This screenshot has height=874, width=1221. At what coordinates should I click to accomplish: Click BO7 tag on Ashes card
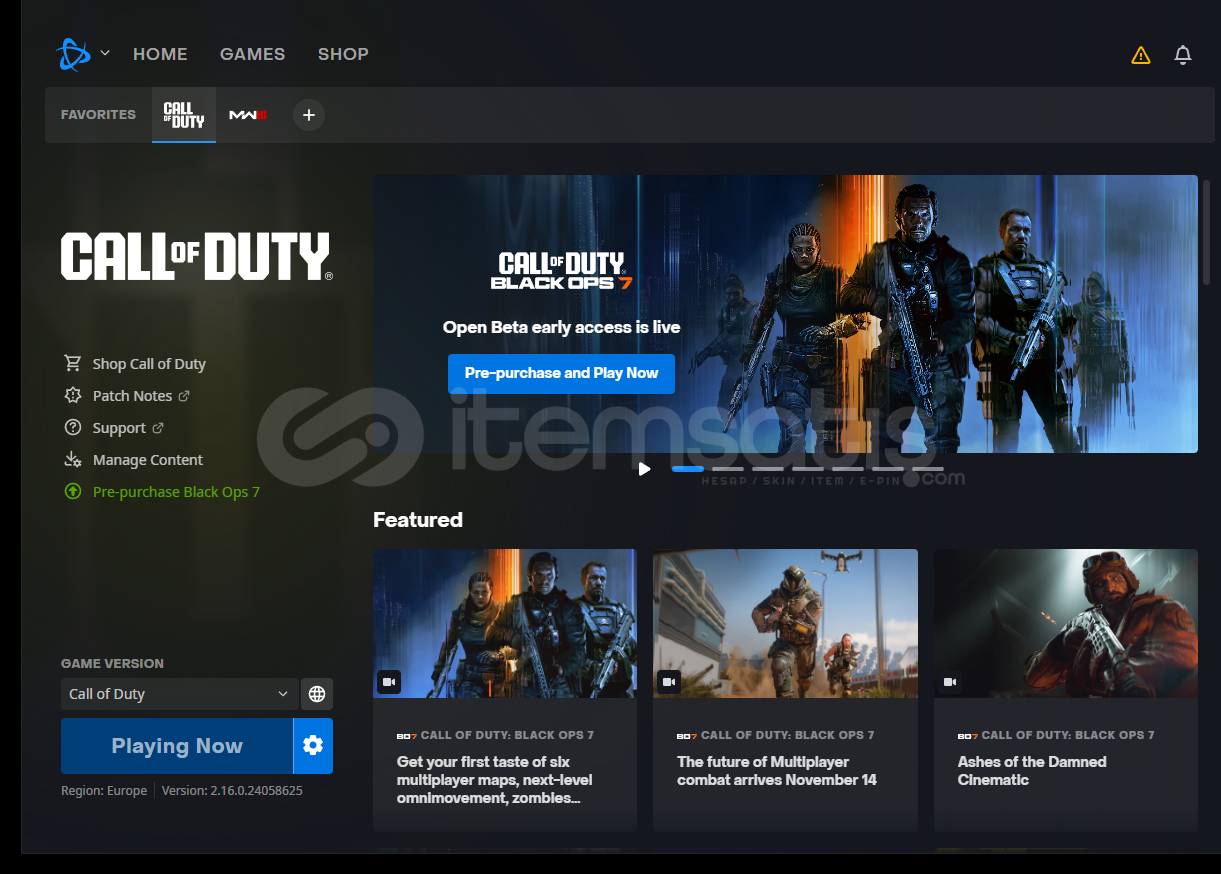968,735
